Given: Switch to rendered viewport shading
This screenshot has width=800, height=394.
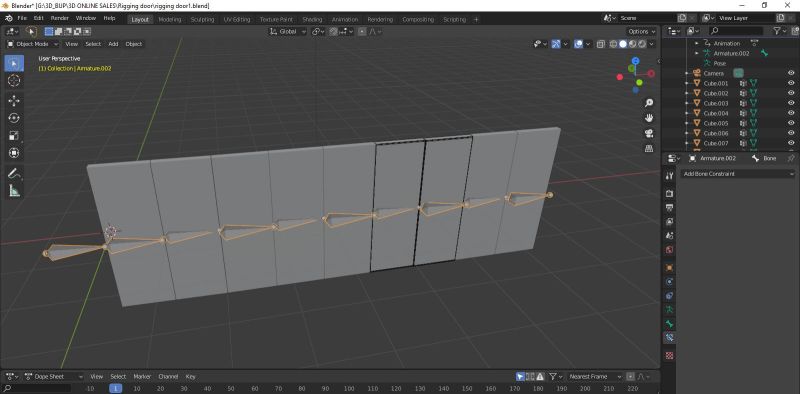Looking at the screenshot, I should pos(642,44).
